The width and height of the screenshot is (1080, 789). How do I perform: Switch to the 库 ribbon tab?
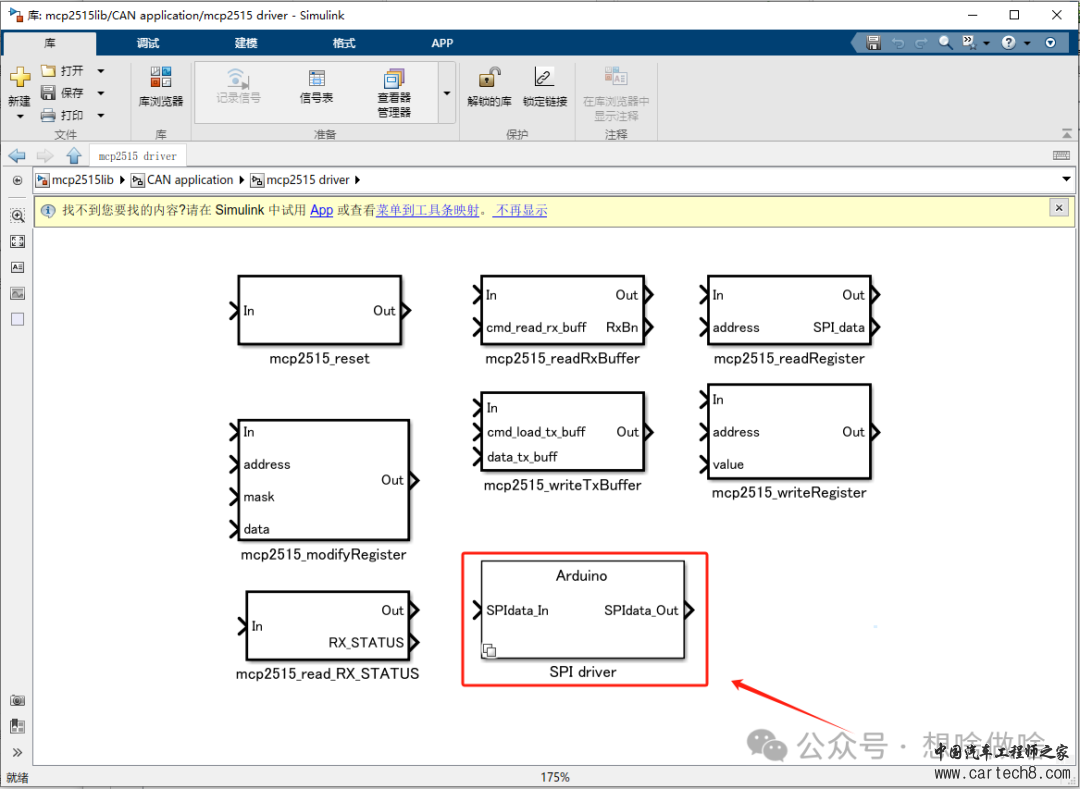pos(50,43)
